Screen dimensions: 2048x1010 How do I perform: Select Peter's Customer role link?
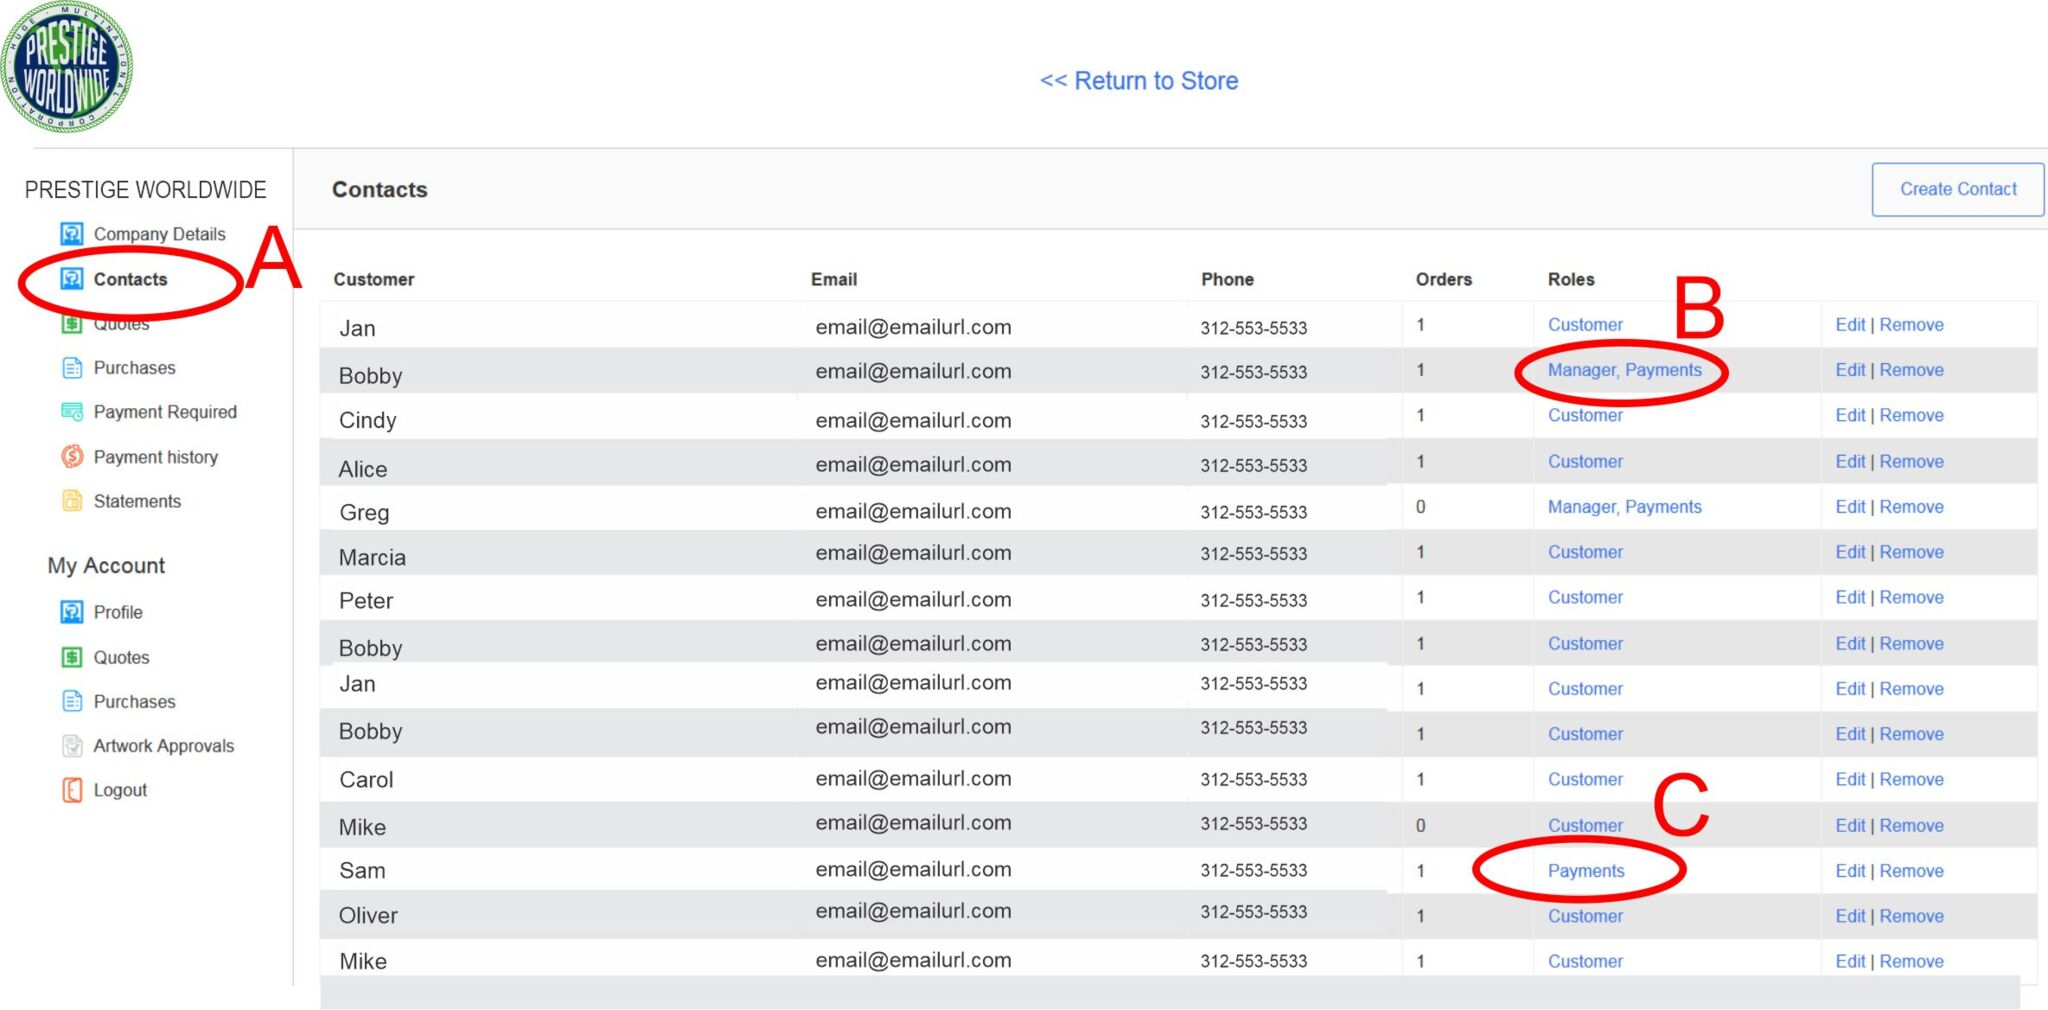click(x=1585, y=598)
